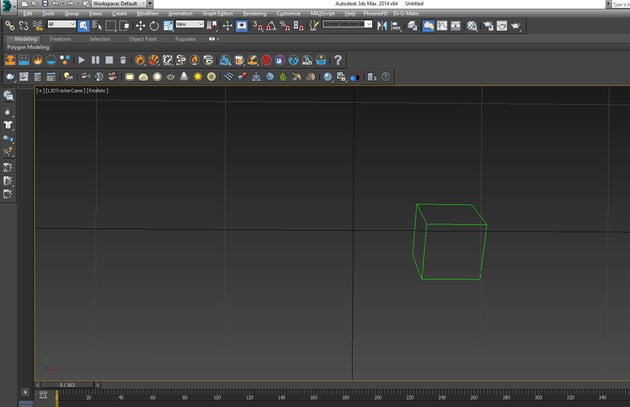Toggle the Angle Snap button
The width and height of the screenshot is (630, 407).
point(272,25)
